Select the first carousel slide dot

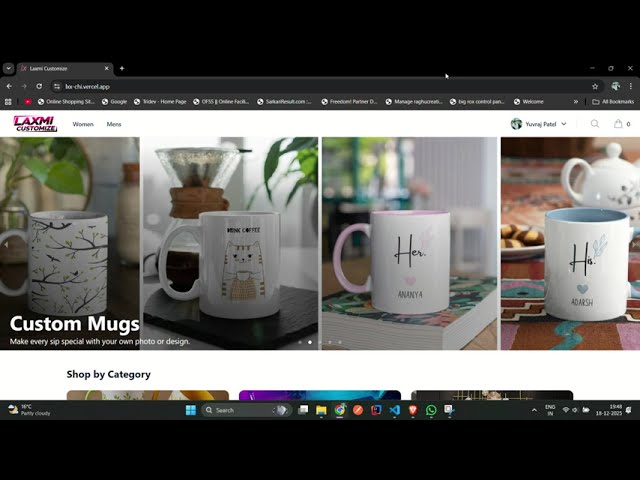(300, 342)
